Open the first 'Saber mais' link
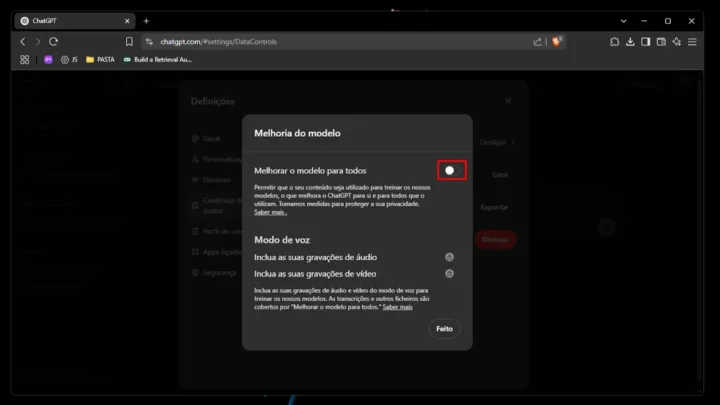 270,212
